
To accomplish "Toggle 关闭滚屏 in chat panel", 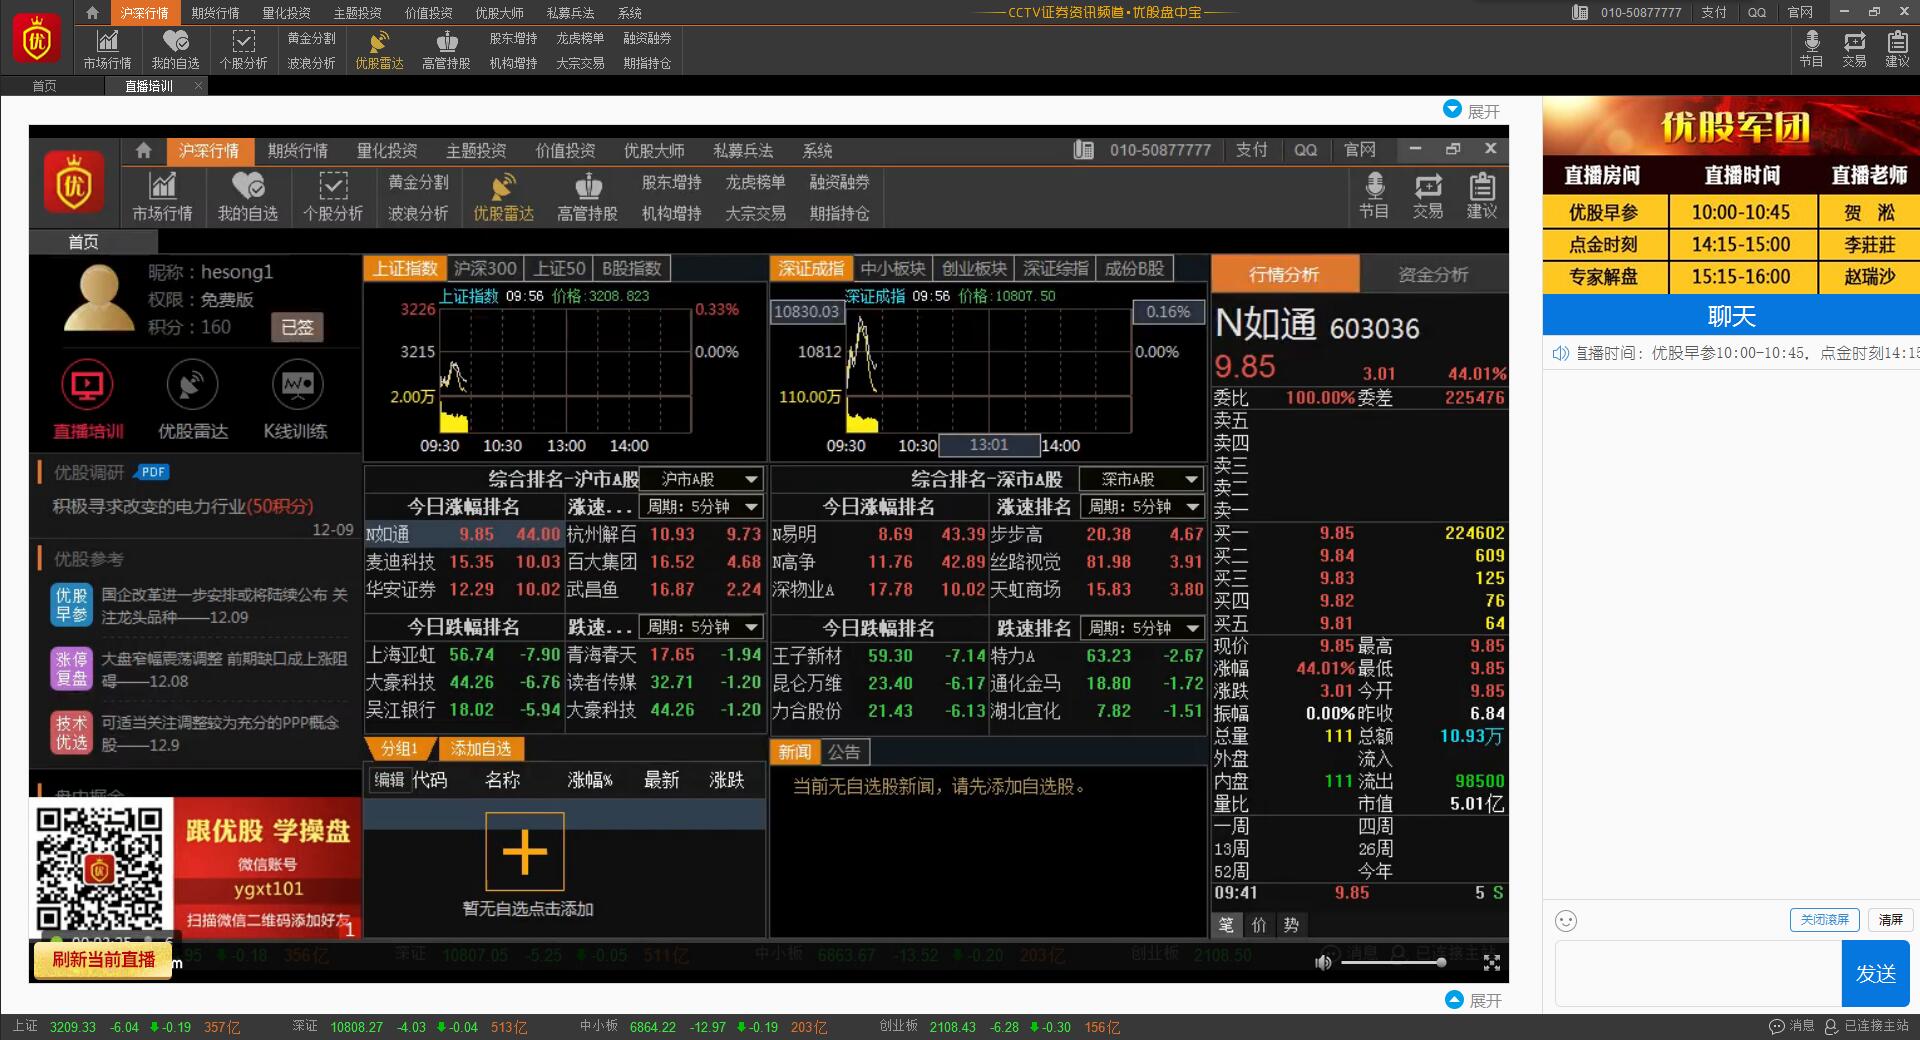I will coord(1824,920).
